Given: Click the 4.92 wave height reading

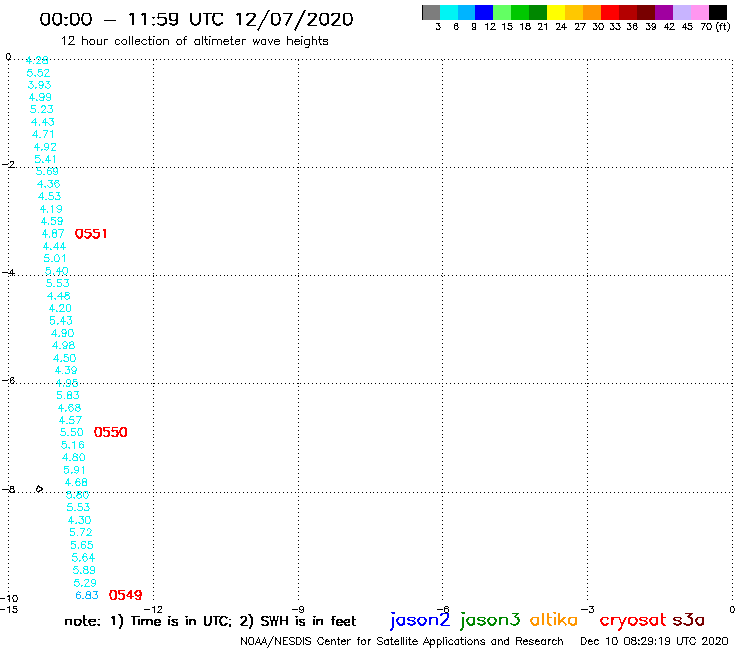Looking at the screenshot, I should [45, 147].
